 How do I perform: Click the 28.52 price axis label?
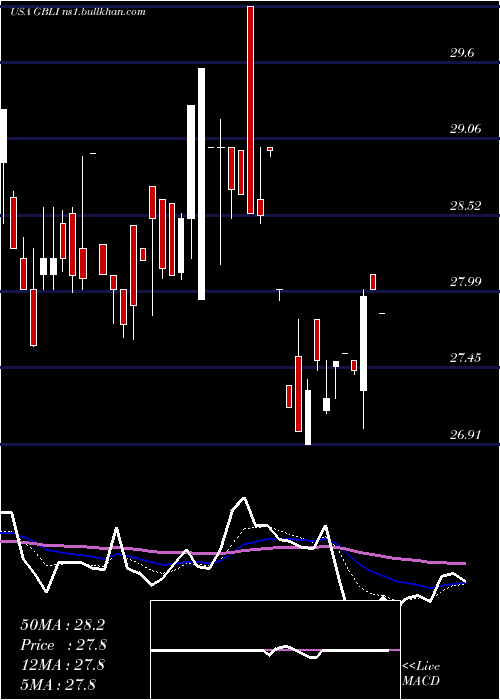point(466,206)
